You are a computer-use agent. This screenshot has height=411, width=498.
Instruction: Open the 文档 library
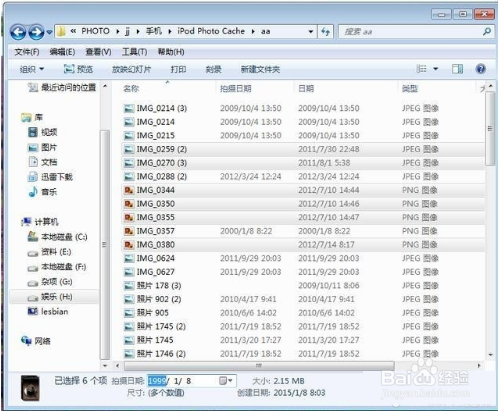point(43,162)
